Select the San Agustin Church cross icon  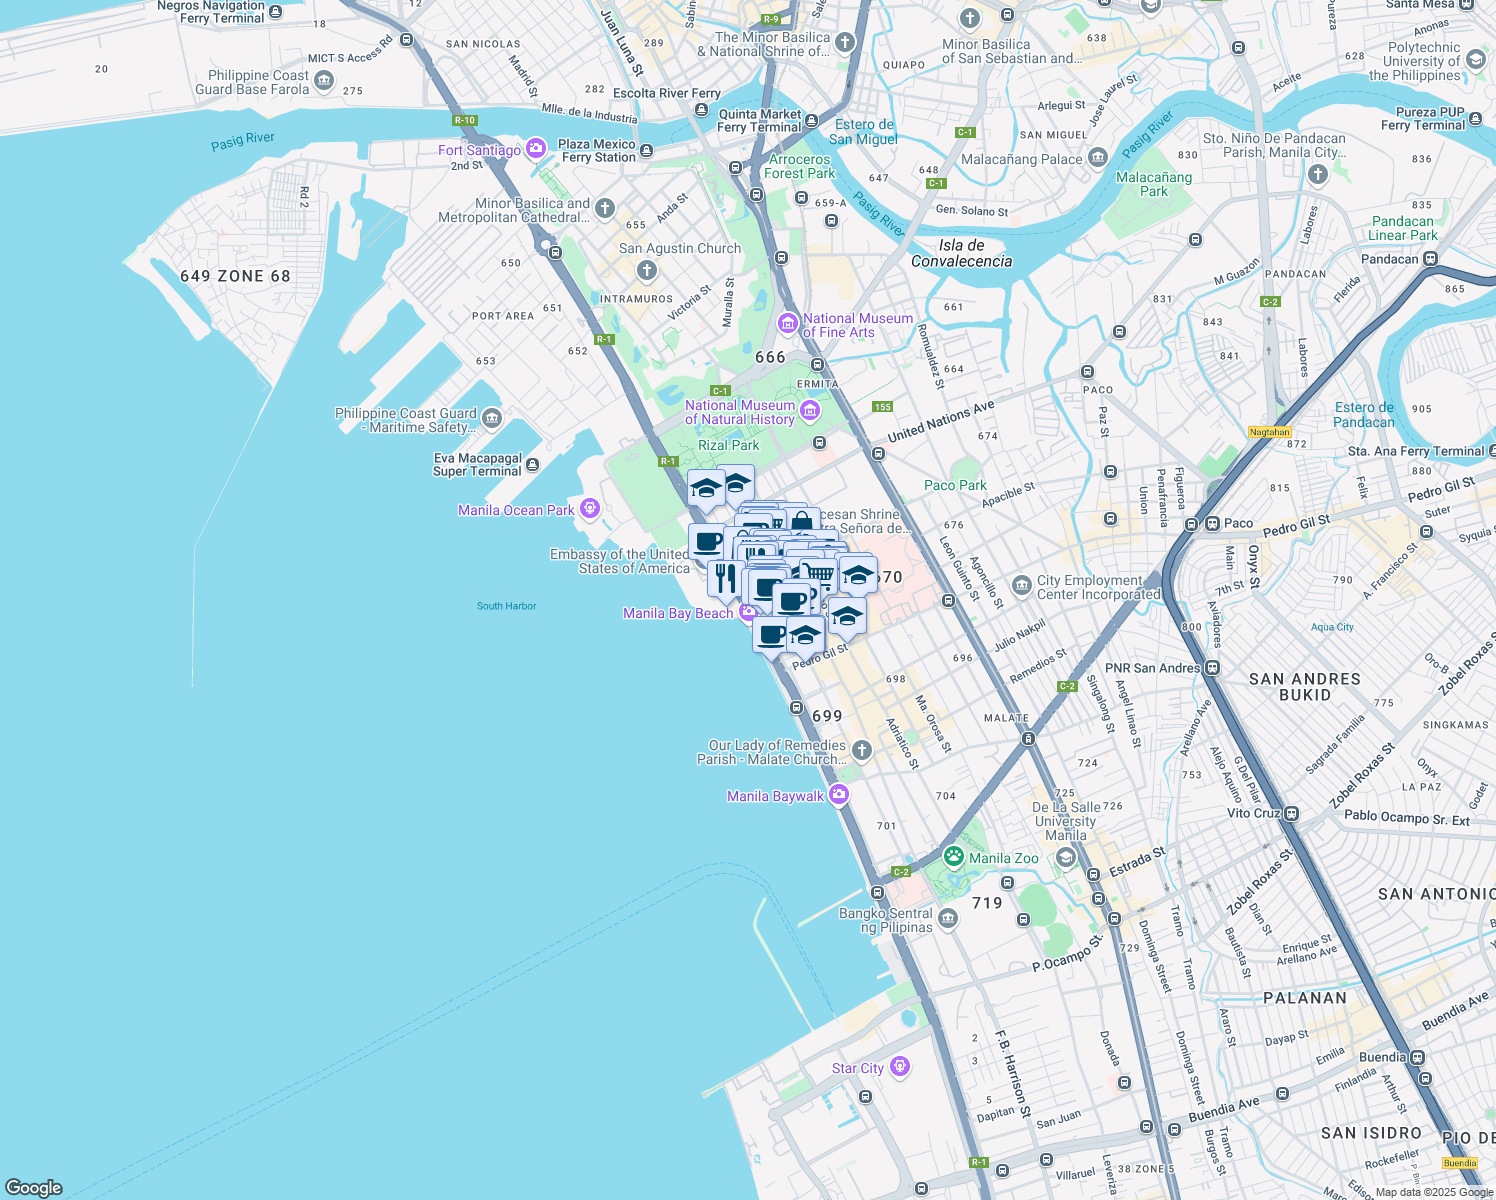pos(647,270)
